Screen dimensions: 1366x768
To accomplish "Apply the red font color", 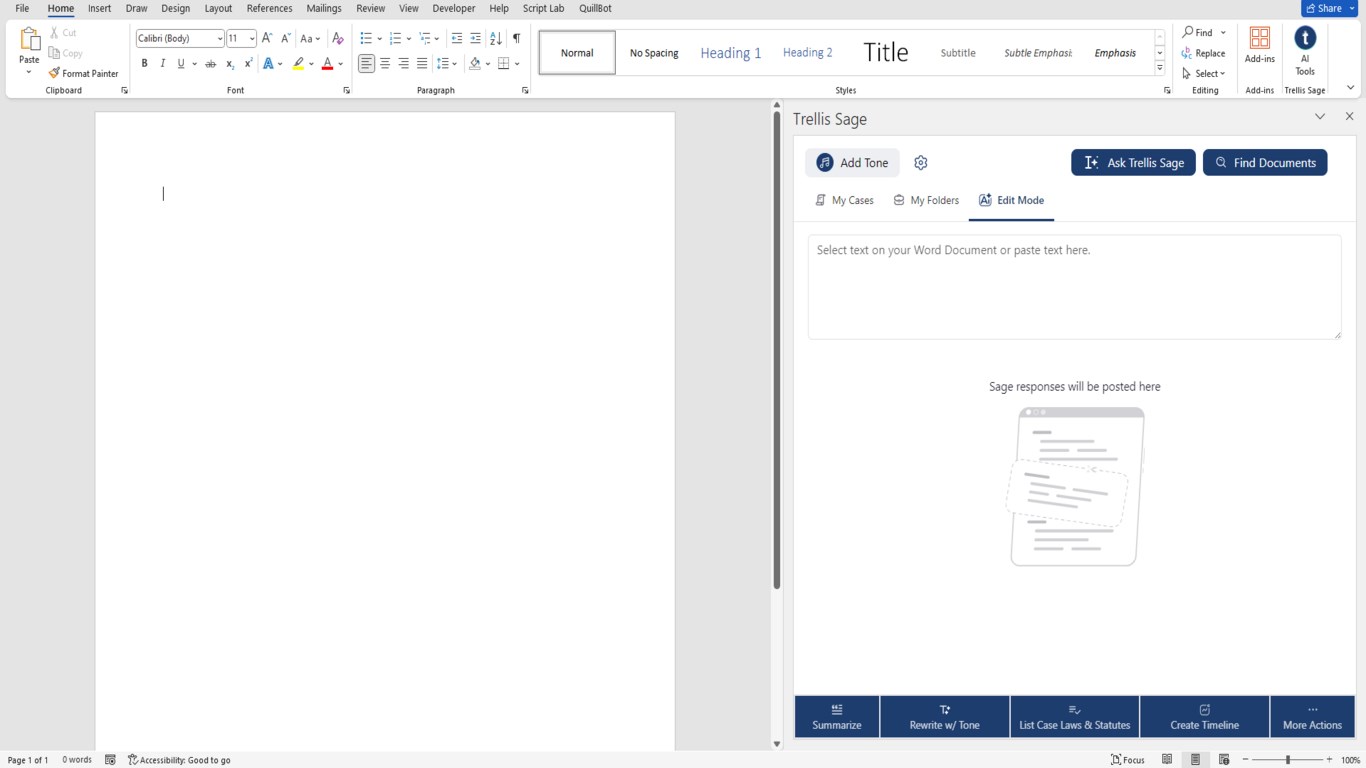I will coord(327,64).
